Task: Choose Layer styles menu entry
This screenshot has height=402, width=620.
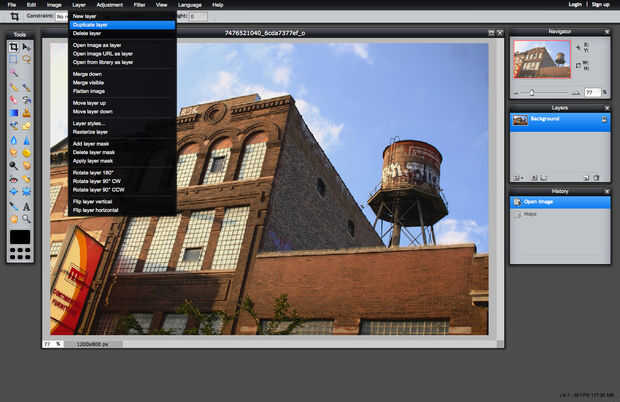Action: point(122,123)
